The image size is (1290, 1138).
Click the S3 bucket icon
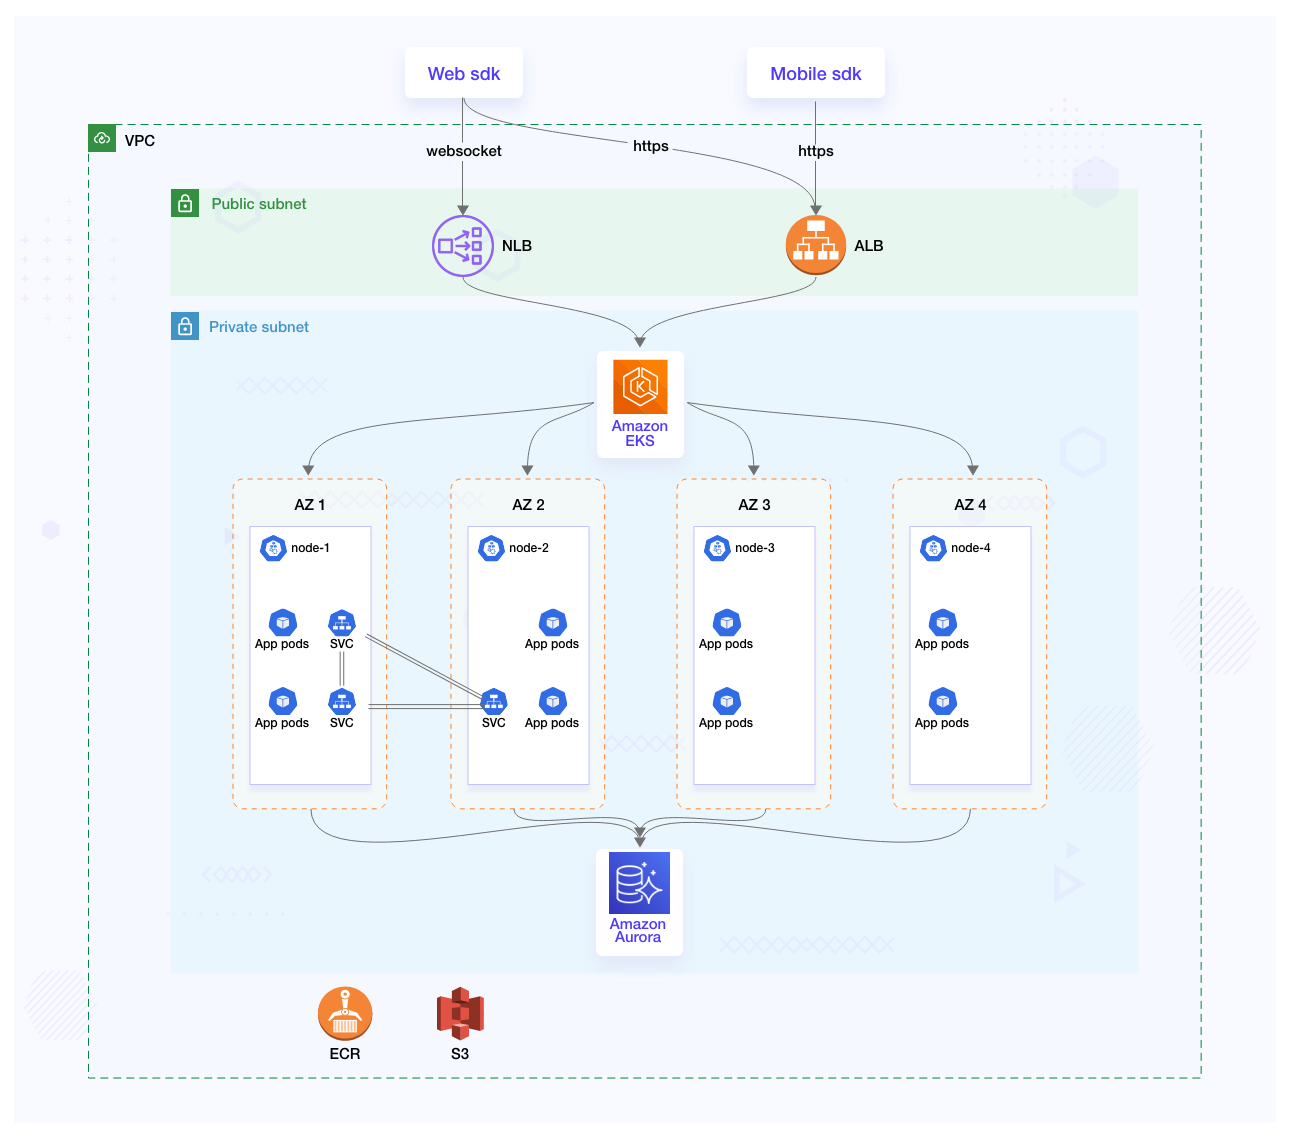pos(460,1014)
